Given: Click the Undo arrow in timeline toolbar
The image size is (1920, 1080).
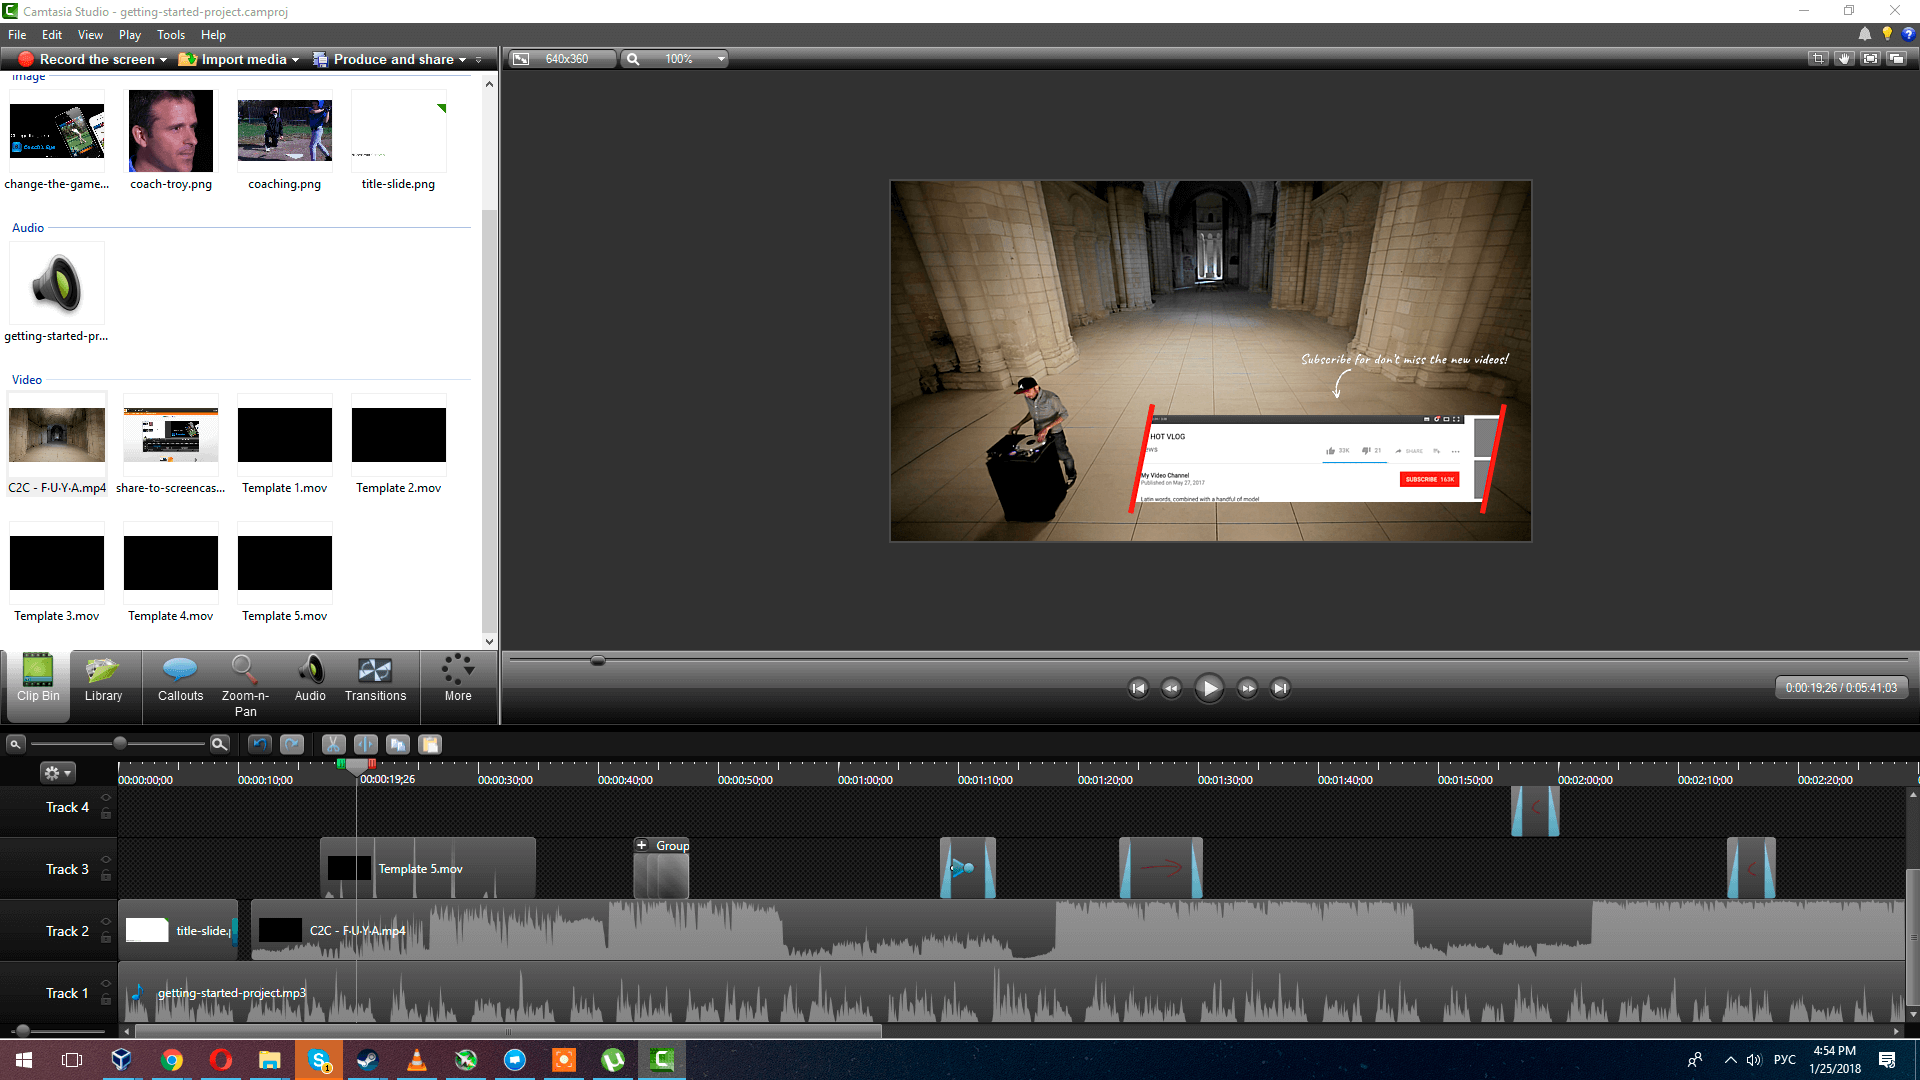Looking at the screenshot, I should point(260,744).
